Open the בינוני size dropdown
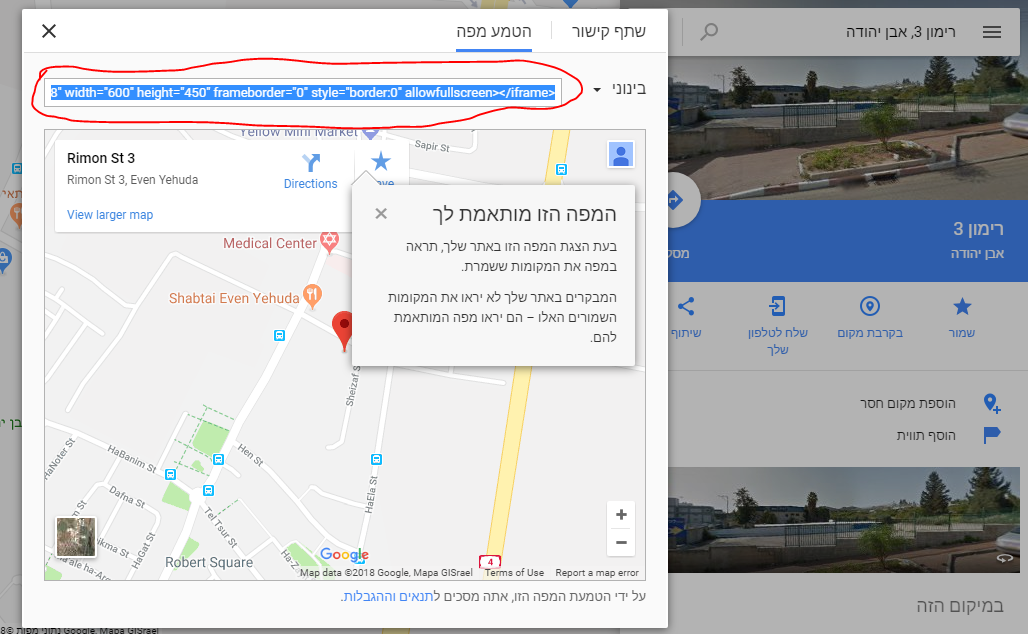 click(x=620, y=89)
